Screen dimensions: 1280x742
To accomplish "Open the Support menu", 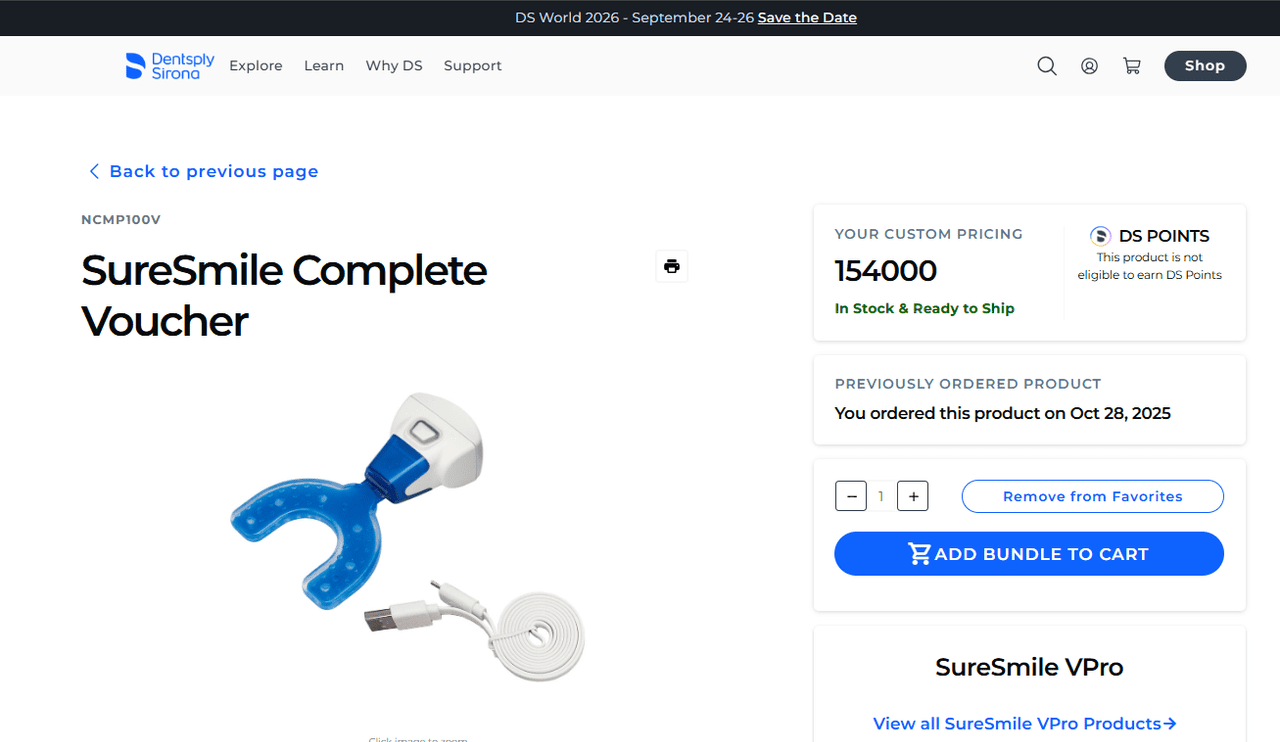I will click(473, 66).
